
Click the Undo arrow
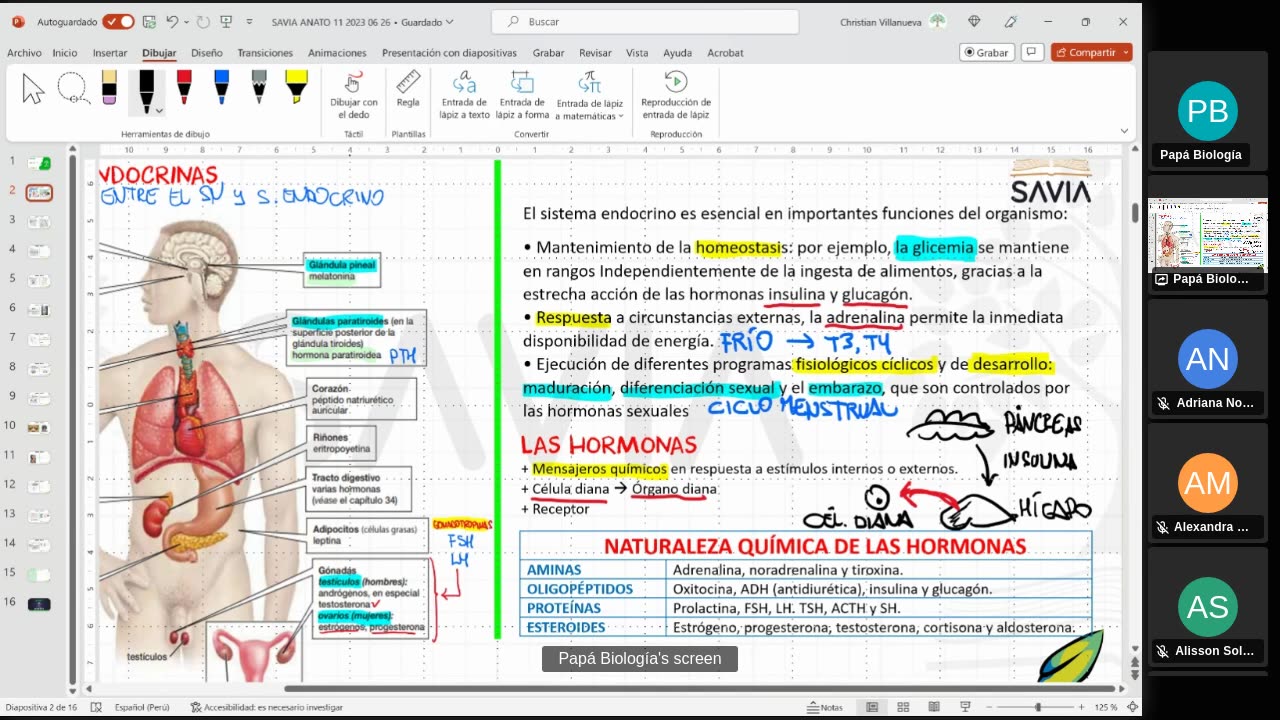coord(172,21)
